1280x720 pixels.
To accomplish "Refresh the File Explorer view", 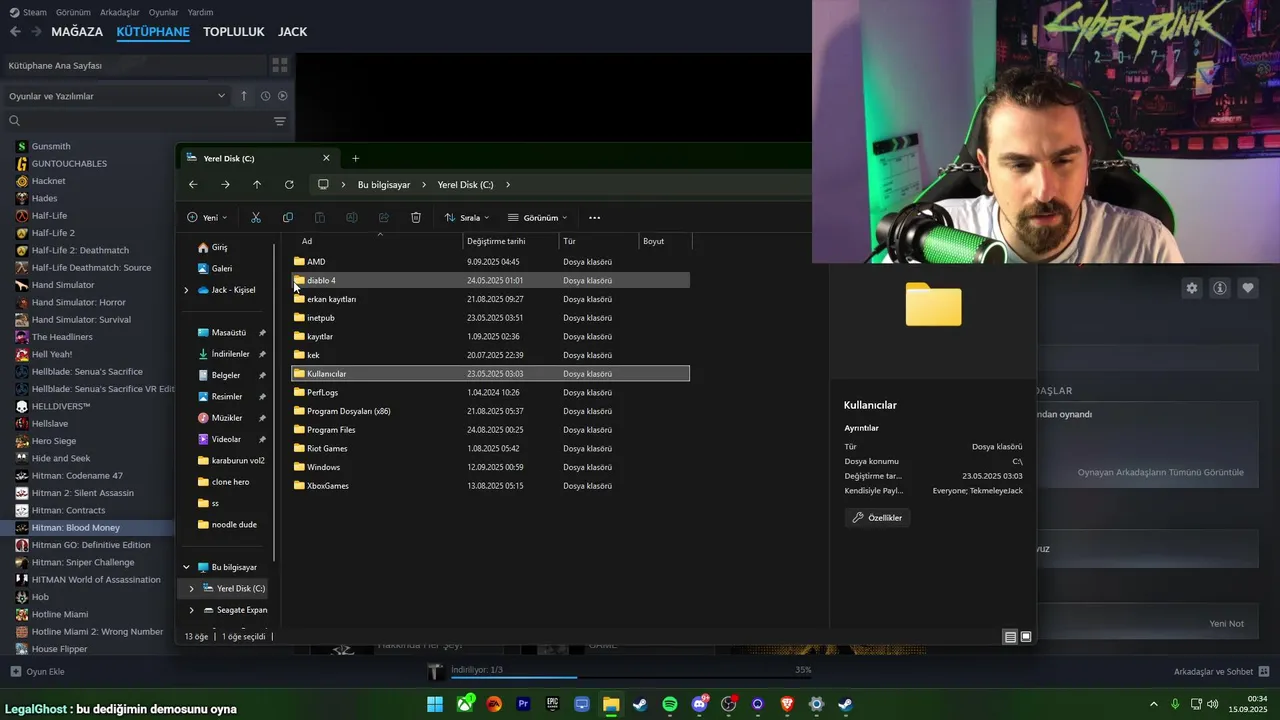I will 289,184.
